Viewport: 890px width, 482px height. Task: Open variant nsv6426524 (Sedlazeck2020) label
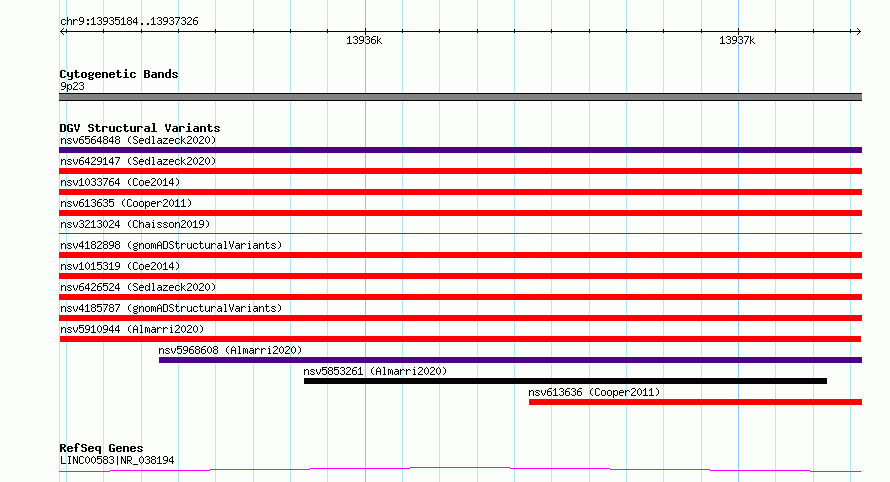(x=138, y=287)
